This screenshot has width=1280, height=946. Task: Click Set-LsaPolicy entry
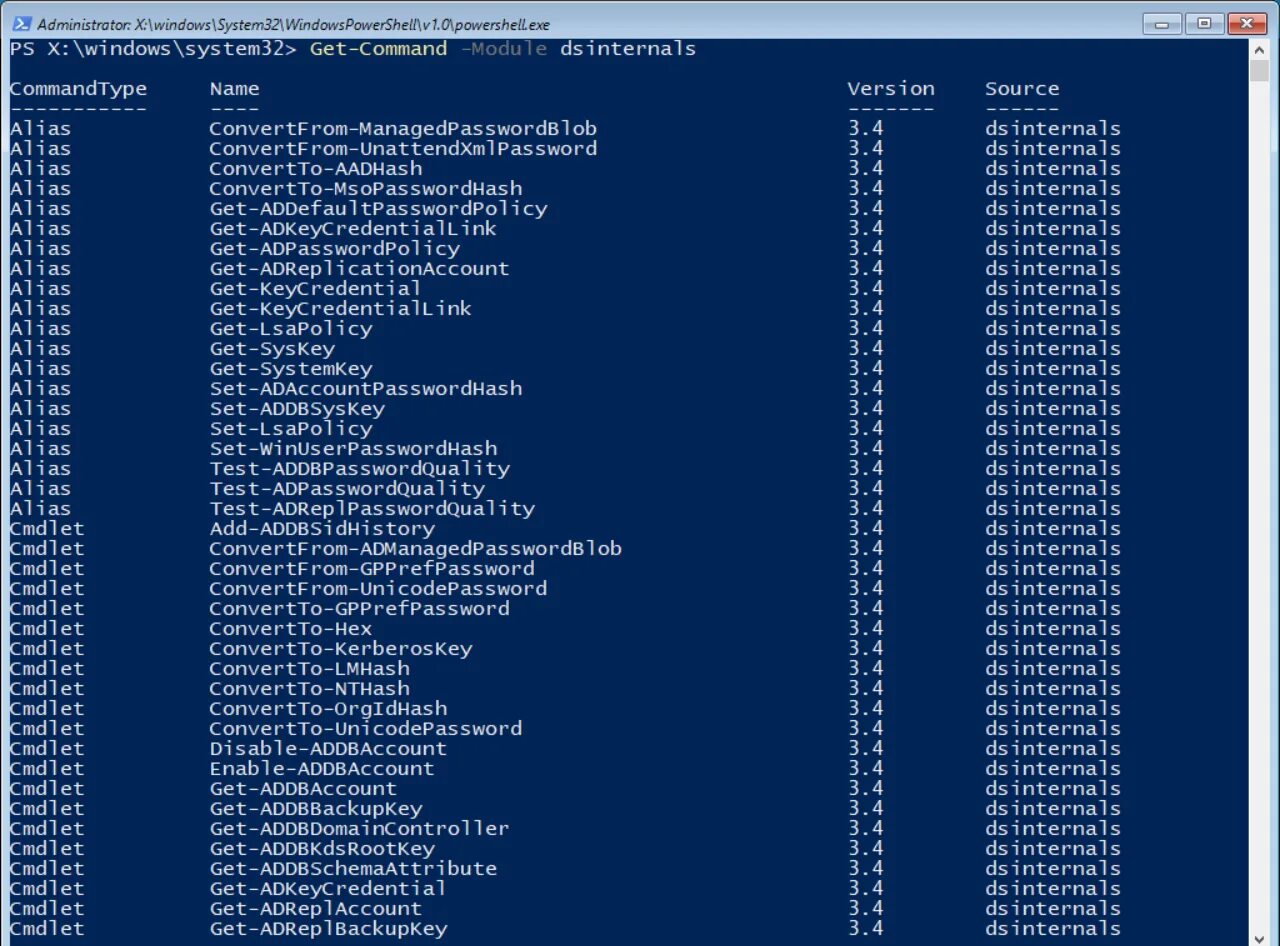pyautogui.click(x=291, y=429)
